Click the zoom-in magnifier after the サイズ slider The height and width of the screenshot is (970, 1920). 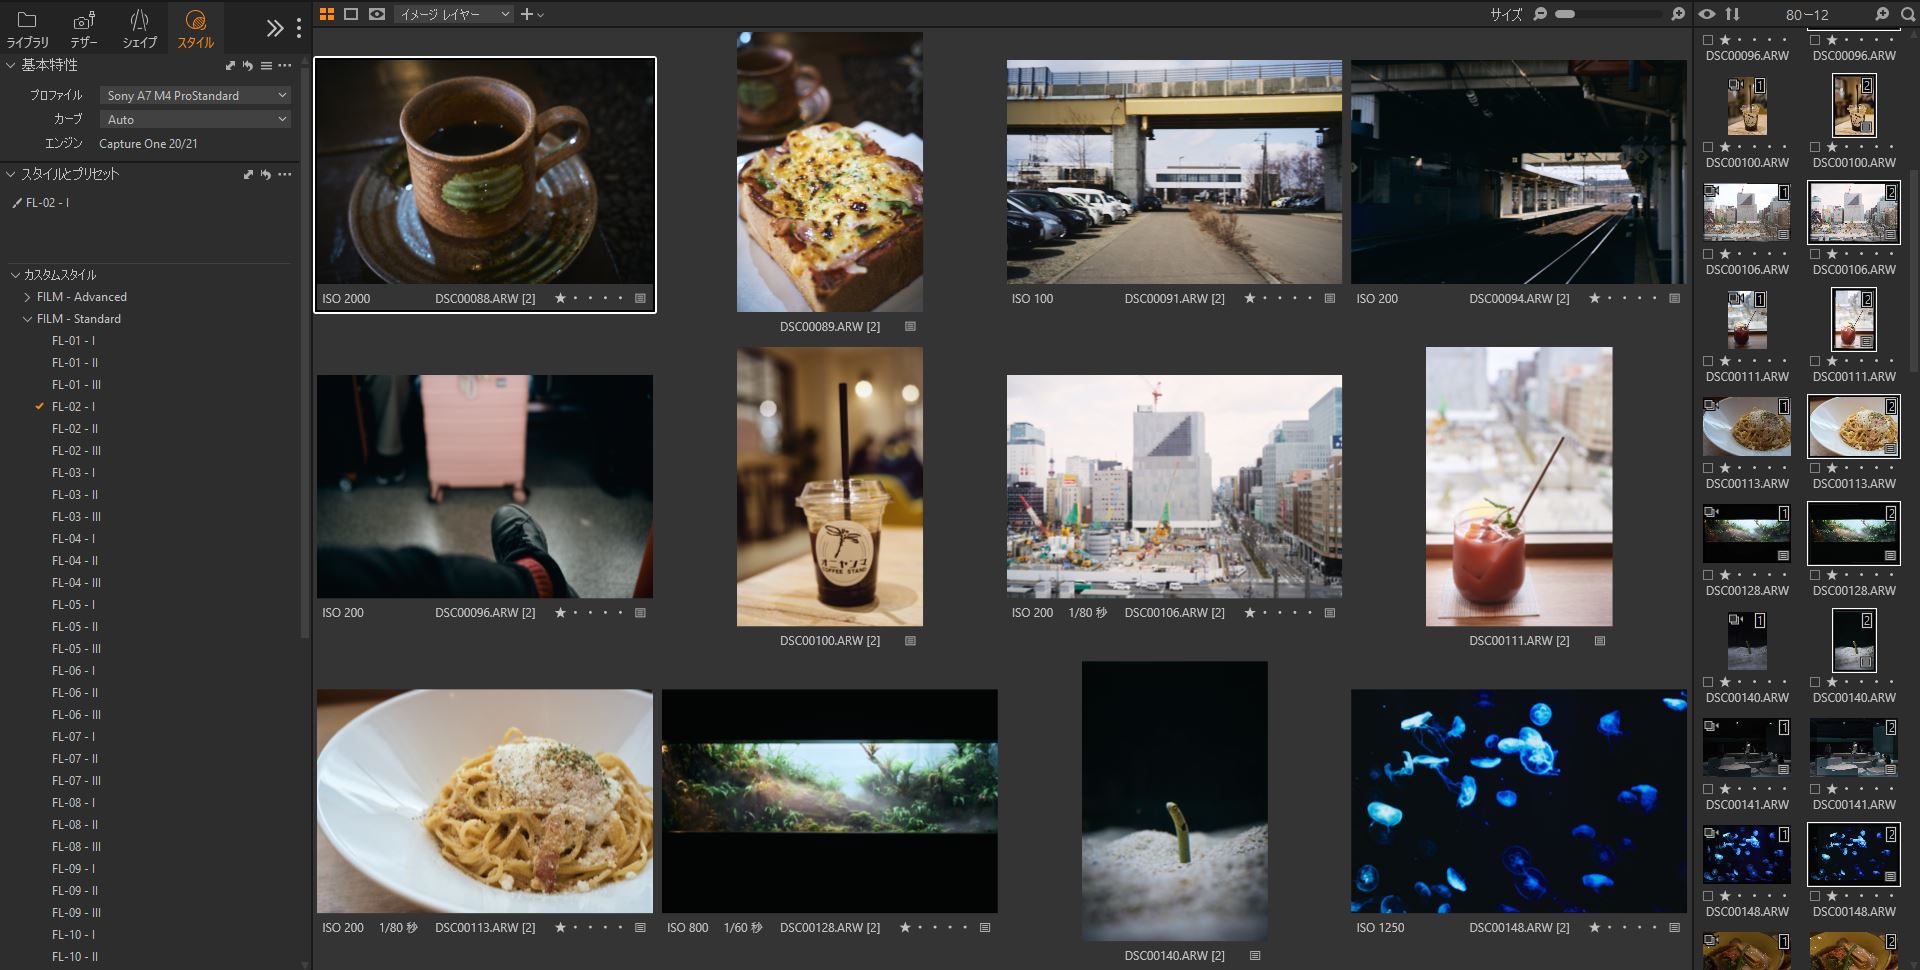1678,14
